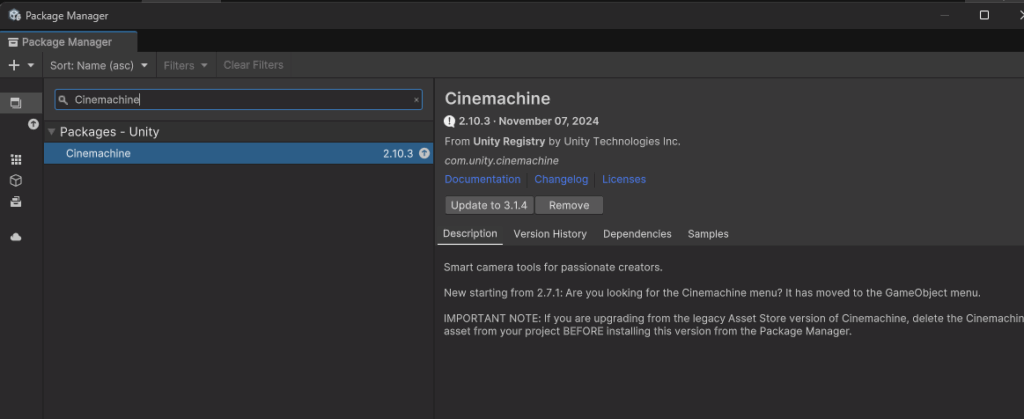The image size is (1024, 419).
Task: Switch to the Description tab
Action: click(x=470, y=234)
